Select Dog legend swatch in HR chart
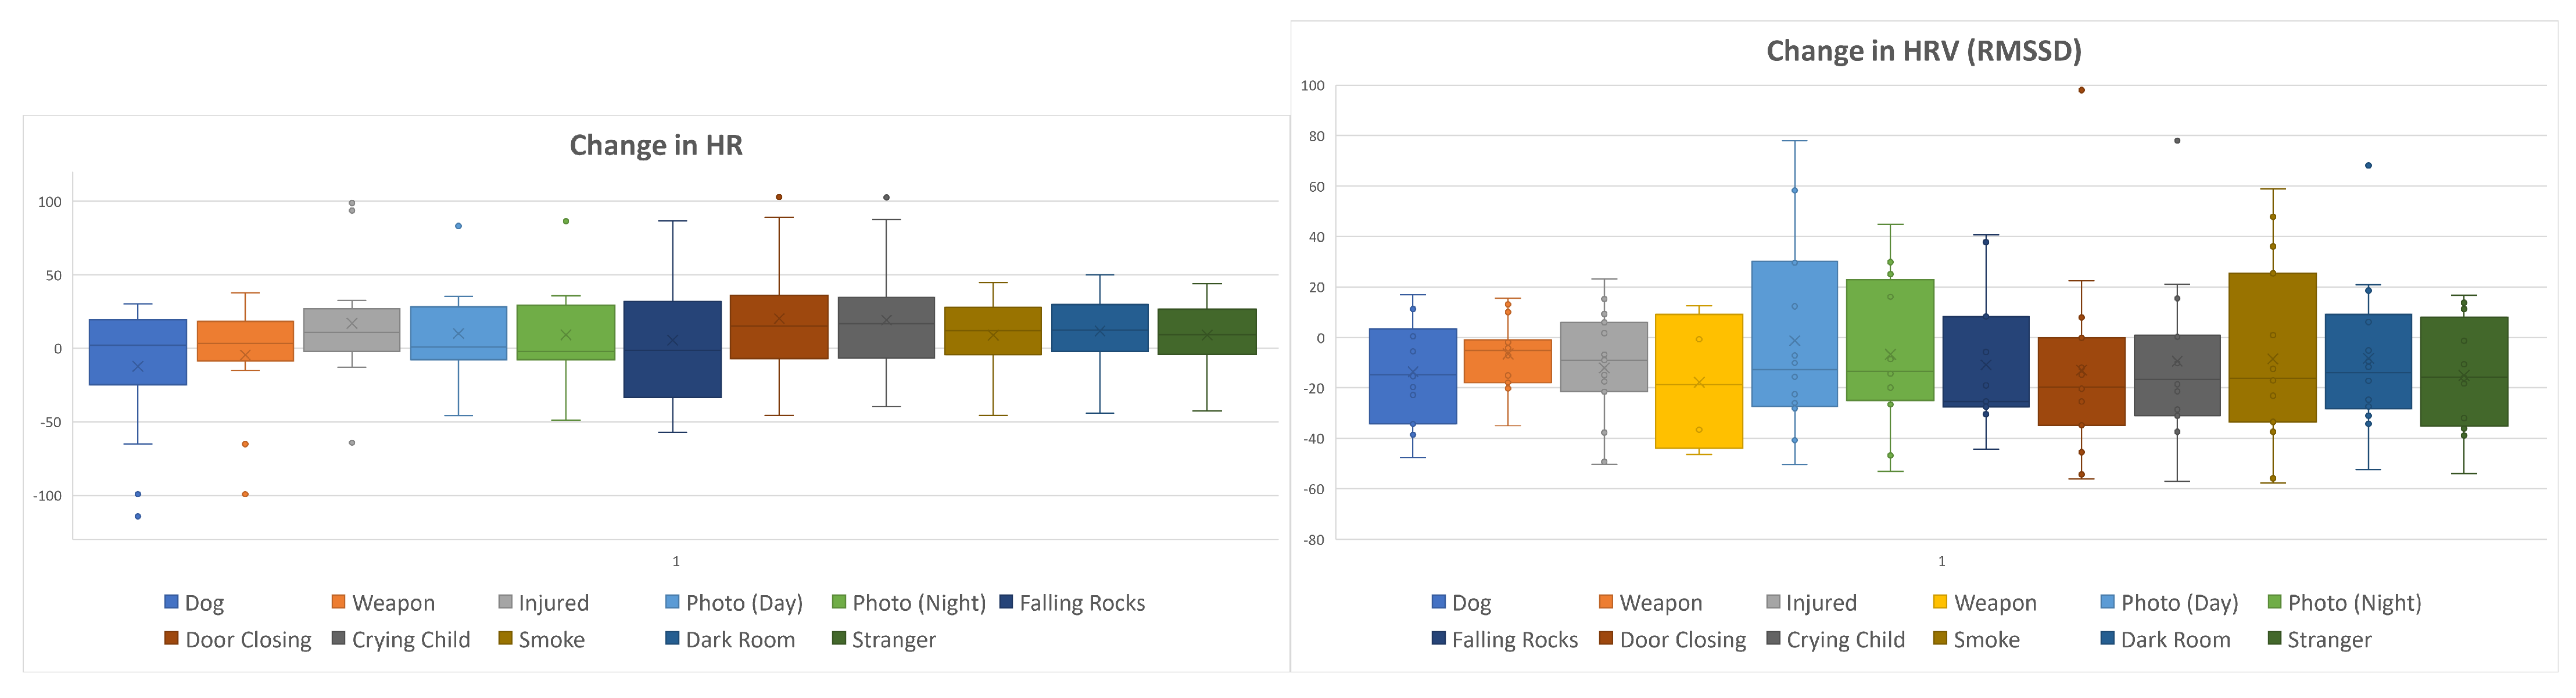2576x698 pixels. click(x=171, y=602)
